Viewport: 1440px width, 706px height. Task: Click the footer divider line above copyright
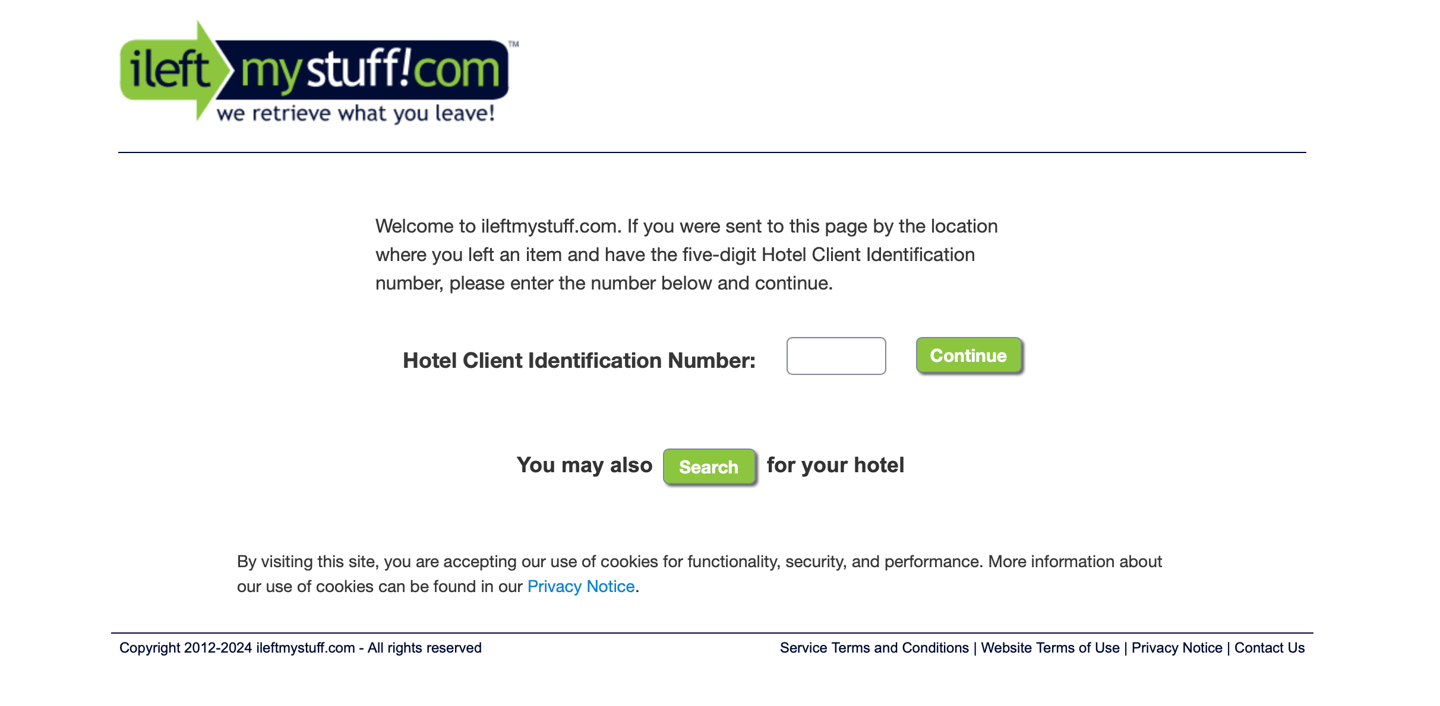(712, 631)
